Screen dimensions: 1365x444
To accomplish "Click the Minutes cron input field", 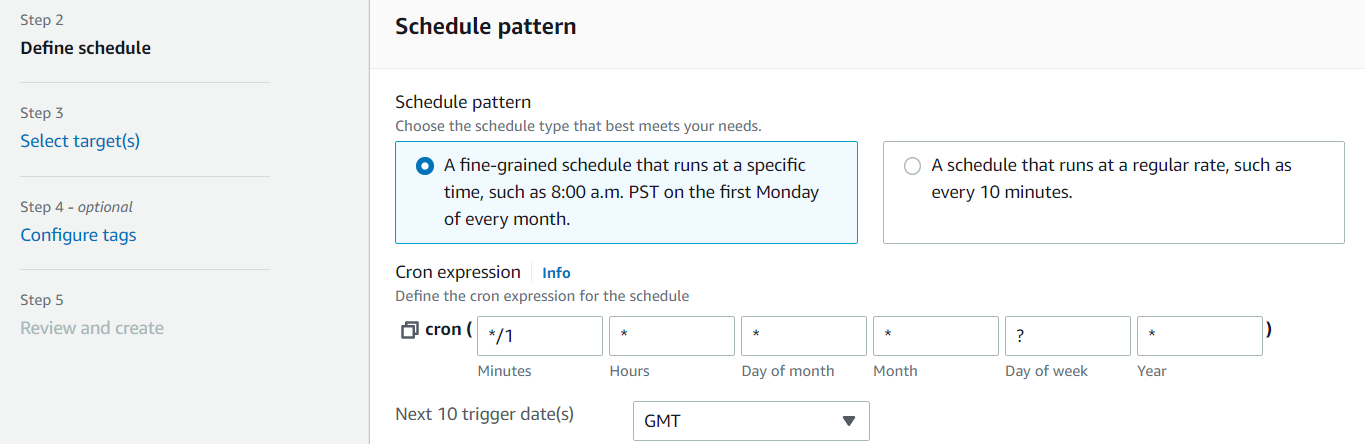I will [x=540, y=336].
